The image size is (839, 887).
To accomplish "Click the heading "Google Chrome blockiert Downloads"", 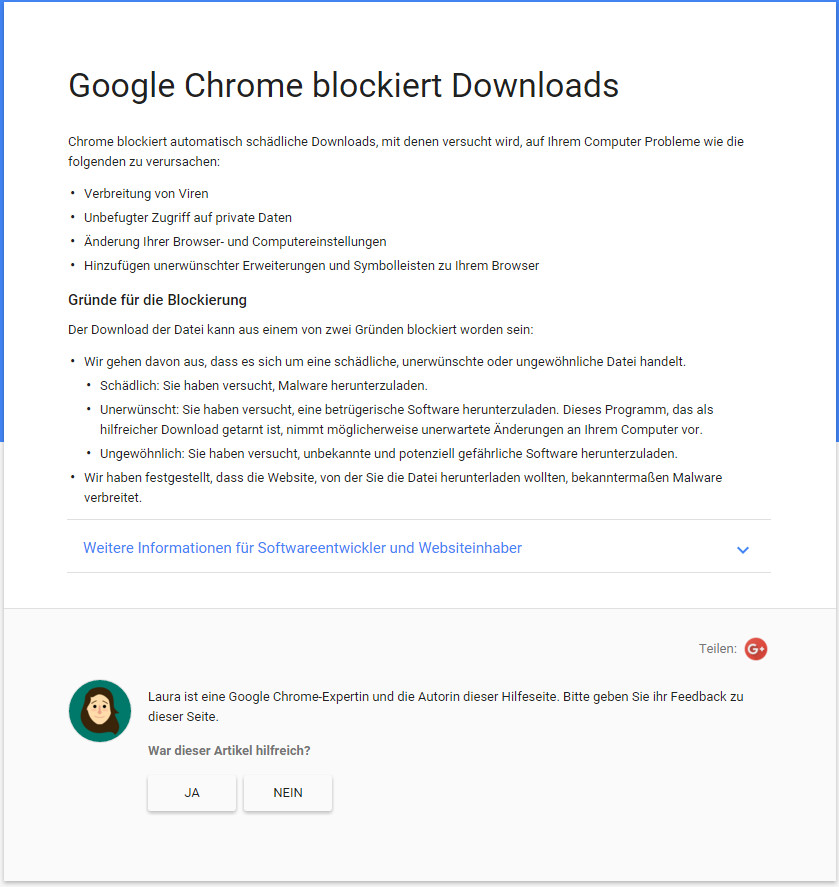I will click(343, 86).
